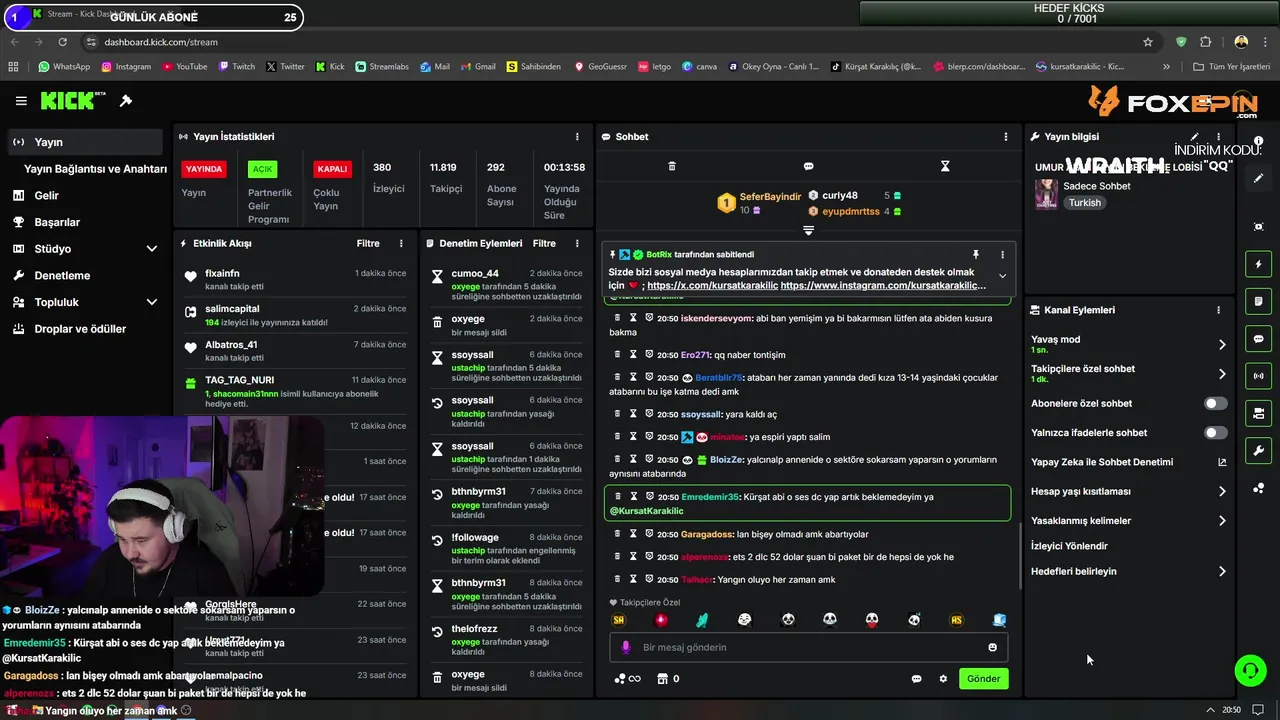
Task: Open Denetim Eylemleri three-dot menu
Action: point(576,243)
